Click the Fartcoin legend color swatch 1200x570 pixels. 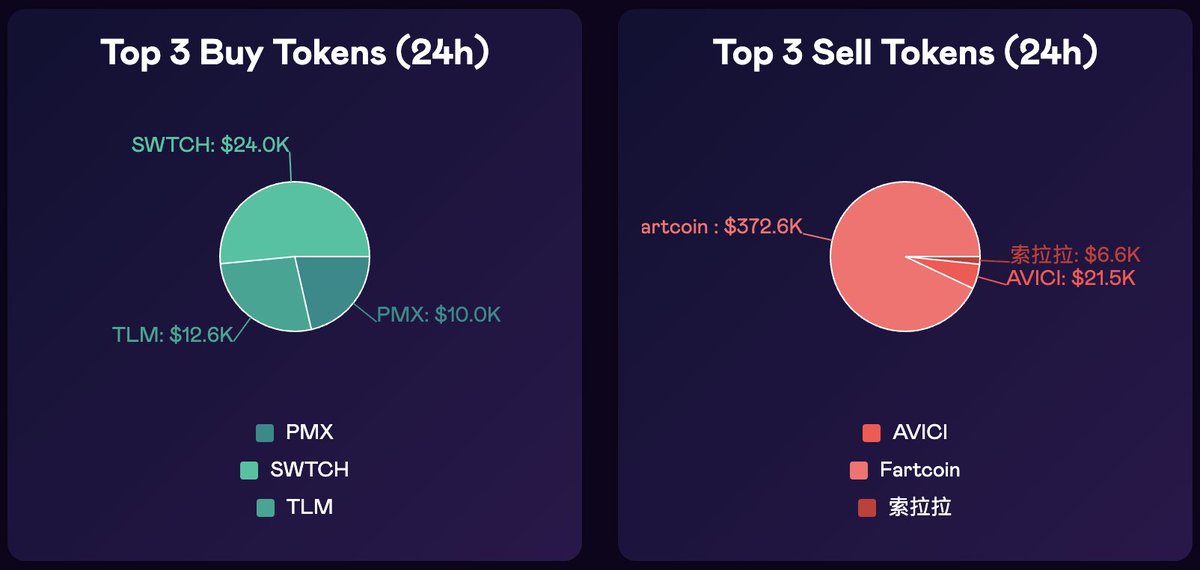click(858, 470)
